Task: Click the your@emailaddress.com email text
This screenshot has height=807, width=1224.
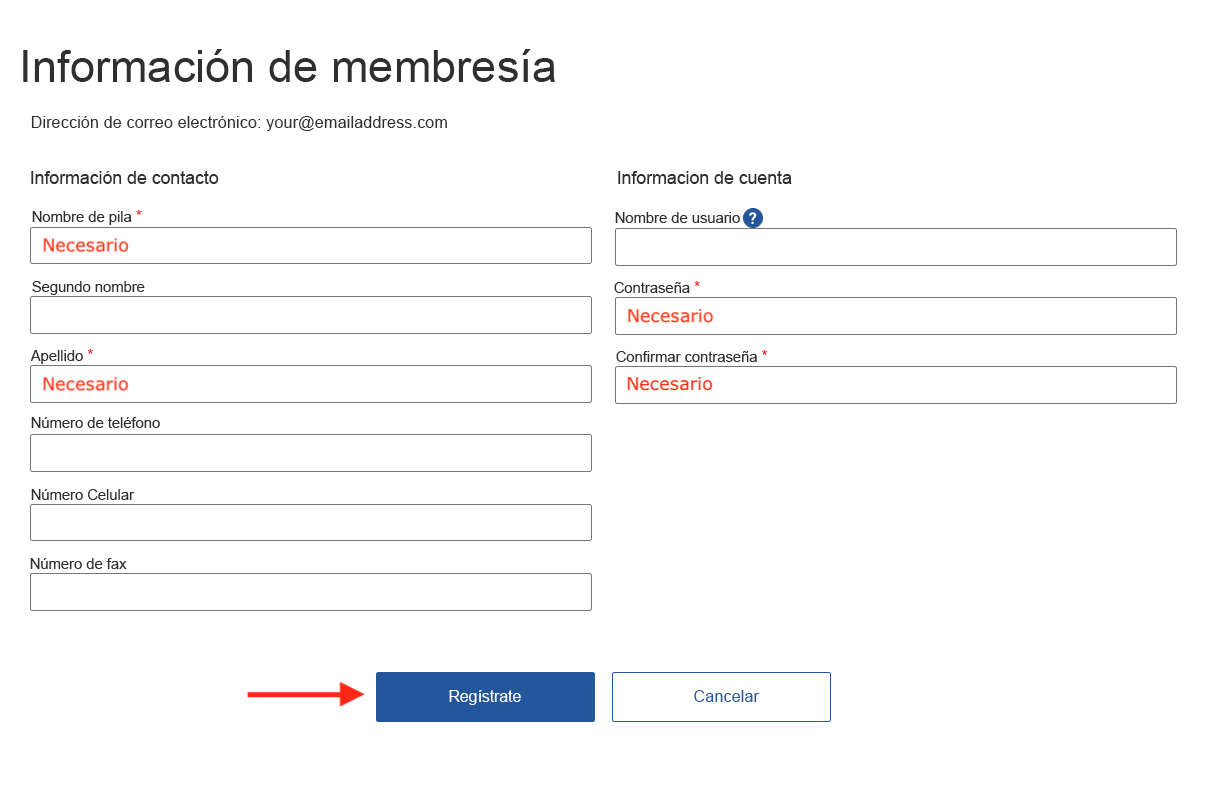Action: pyautogui.click(x=356, y=123)
